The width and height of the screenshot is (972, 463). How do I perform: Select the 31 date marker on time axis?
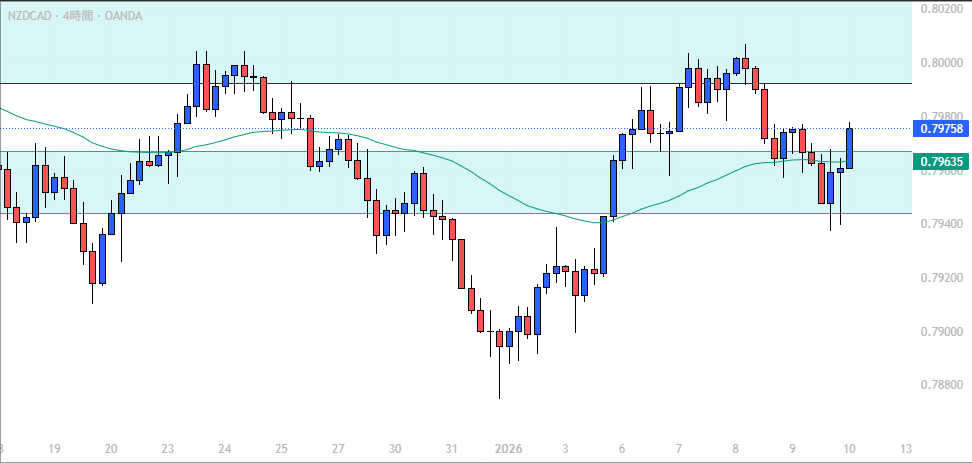click(452, 449)
